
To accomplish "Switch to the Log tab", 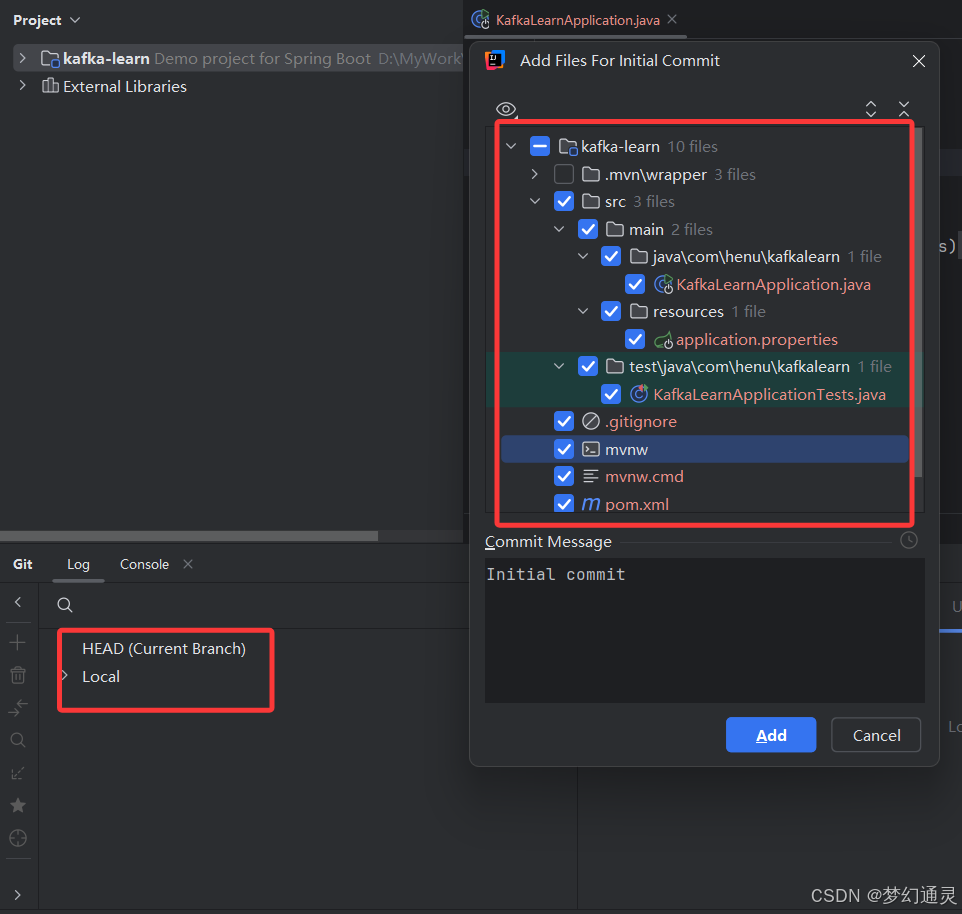I will [79, 564].
